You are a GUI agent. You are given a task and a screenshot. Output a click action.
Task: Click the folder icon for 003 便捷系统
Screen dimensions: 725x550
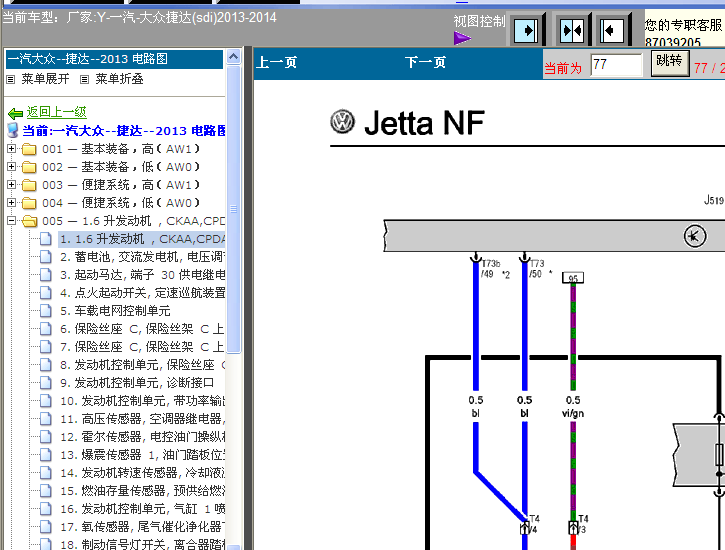coord(29,185)
